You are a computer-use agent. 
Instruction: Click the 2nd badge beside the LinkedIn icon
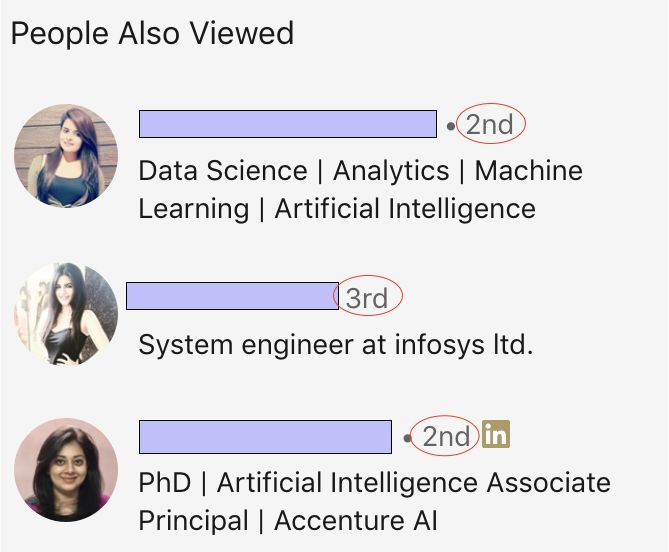pos(446,437)
